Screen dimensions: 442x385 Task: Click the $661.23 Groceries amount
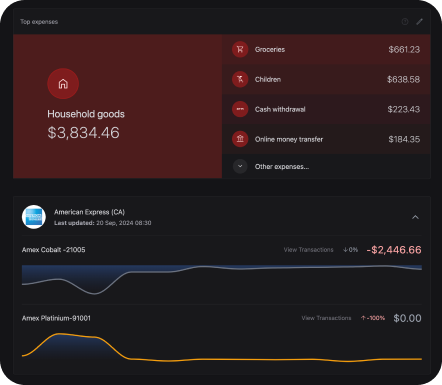tap(404, 50)
